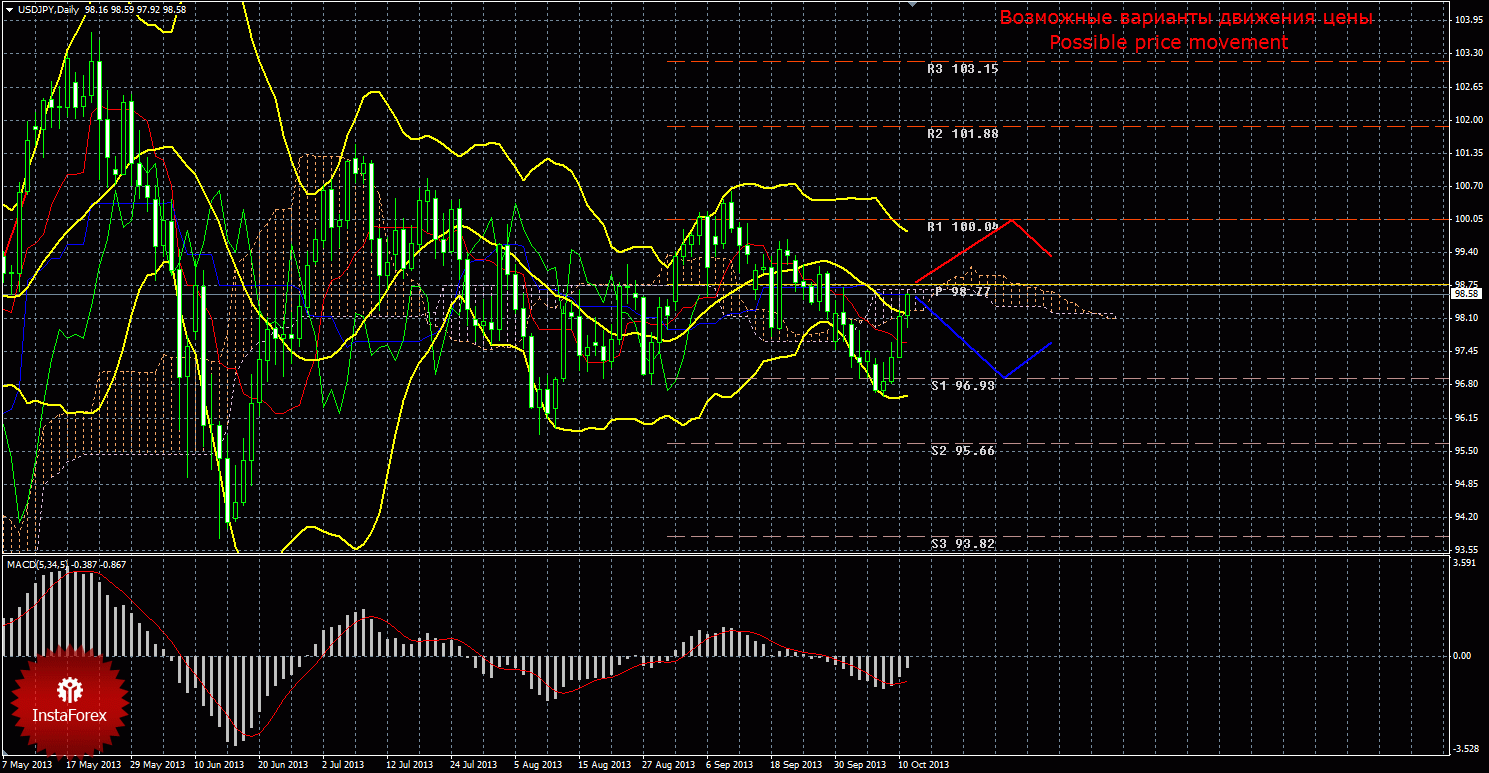Image resolution: width=1489 pixels, height=773 pixels.
Task: Click the 101.35 price axis label
Action: tap(1467, 152)
